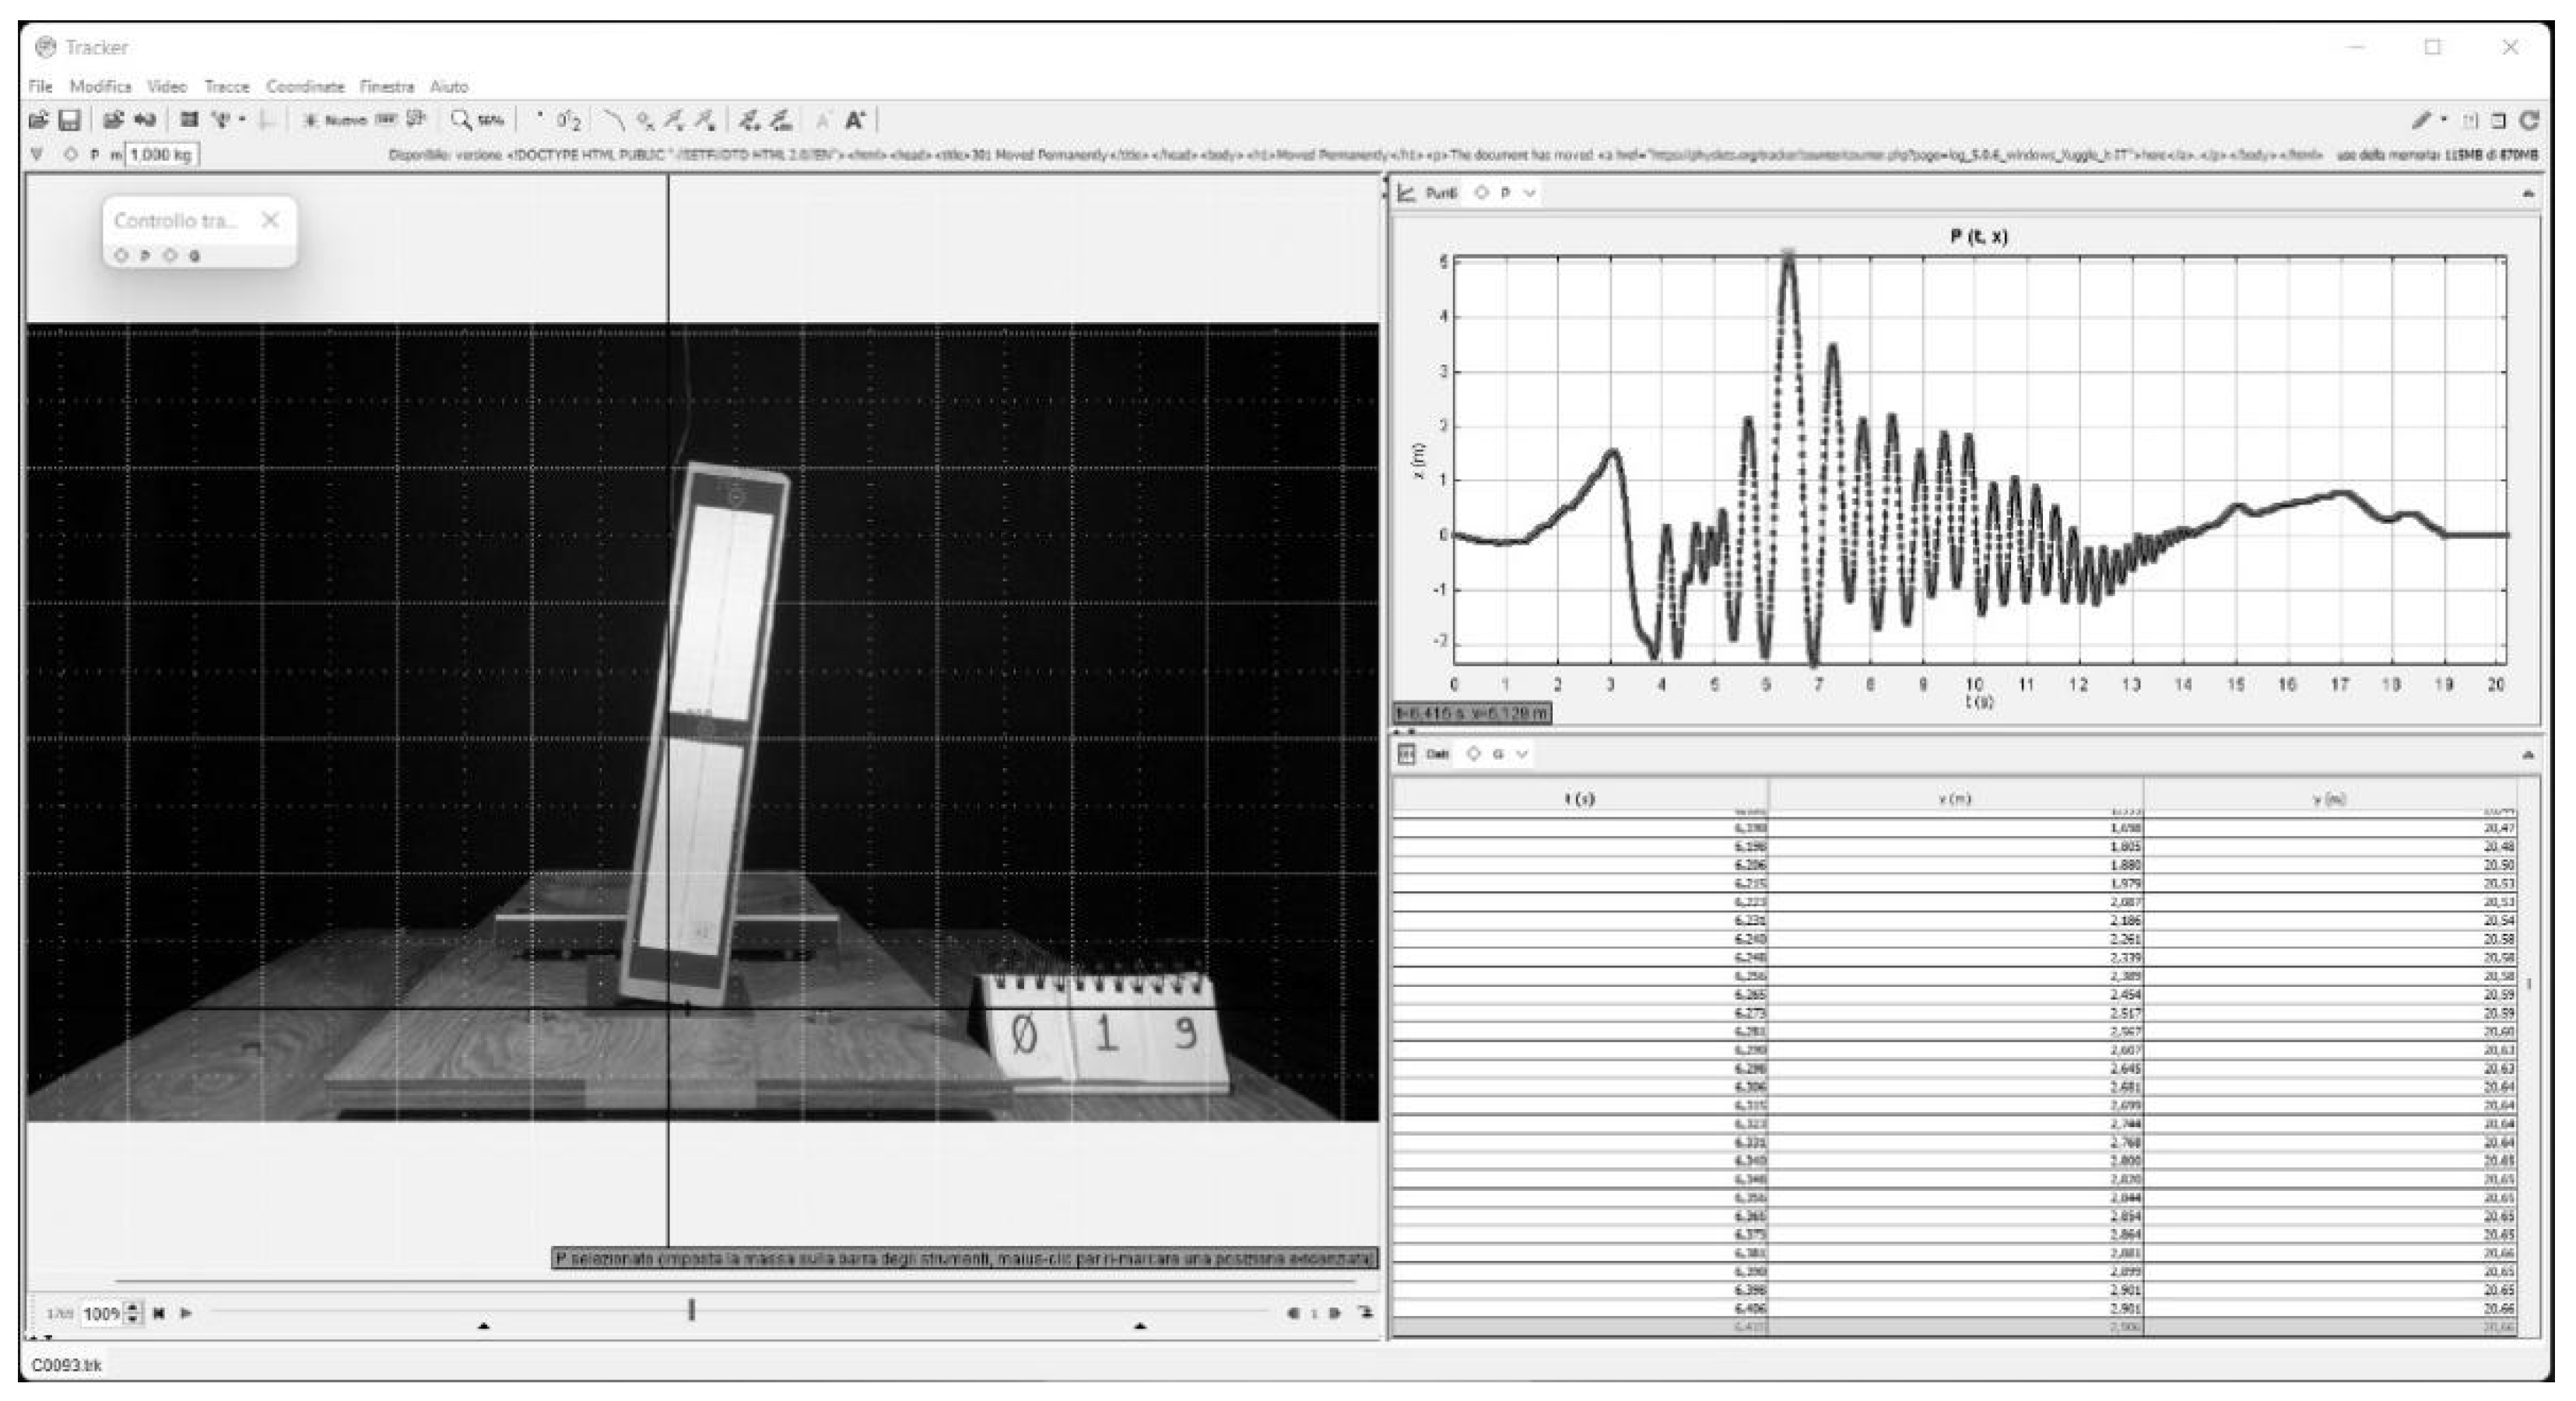The width and height of the screenshot is (2576, 1401).
Task: Click the Open file icon in toolbar
Action: pos(38,121)
